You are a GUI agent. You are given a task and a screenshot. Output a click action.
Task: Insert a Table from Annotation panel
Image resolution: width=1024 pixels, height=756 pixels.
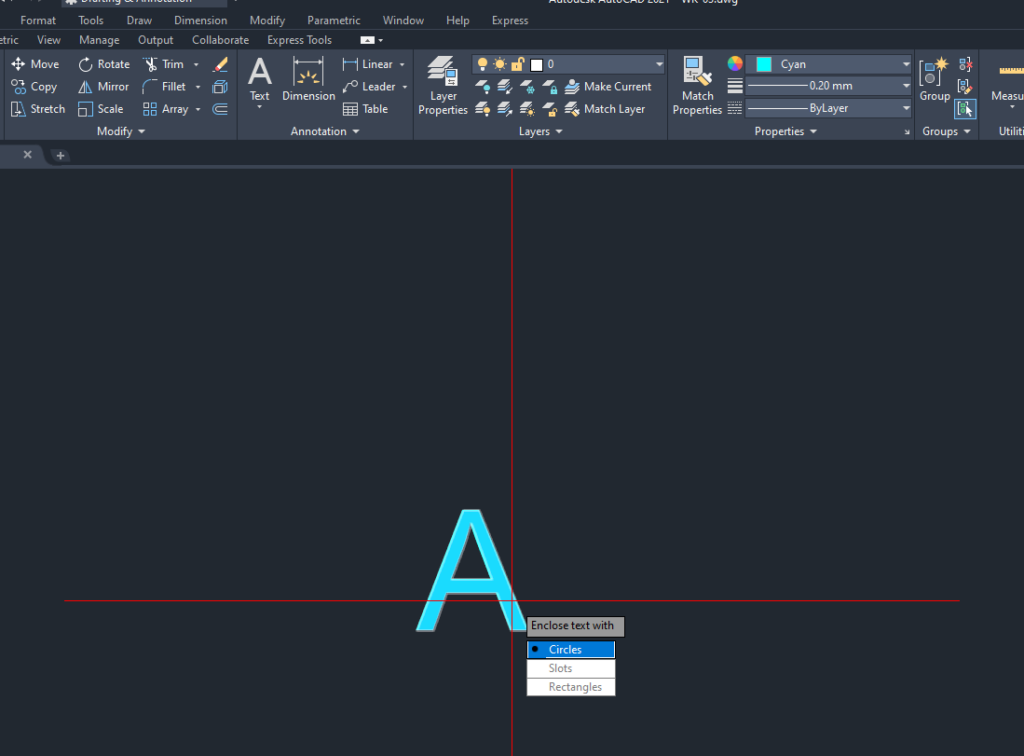365,109
